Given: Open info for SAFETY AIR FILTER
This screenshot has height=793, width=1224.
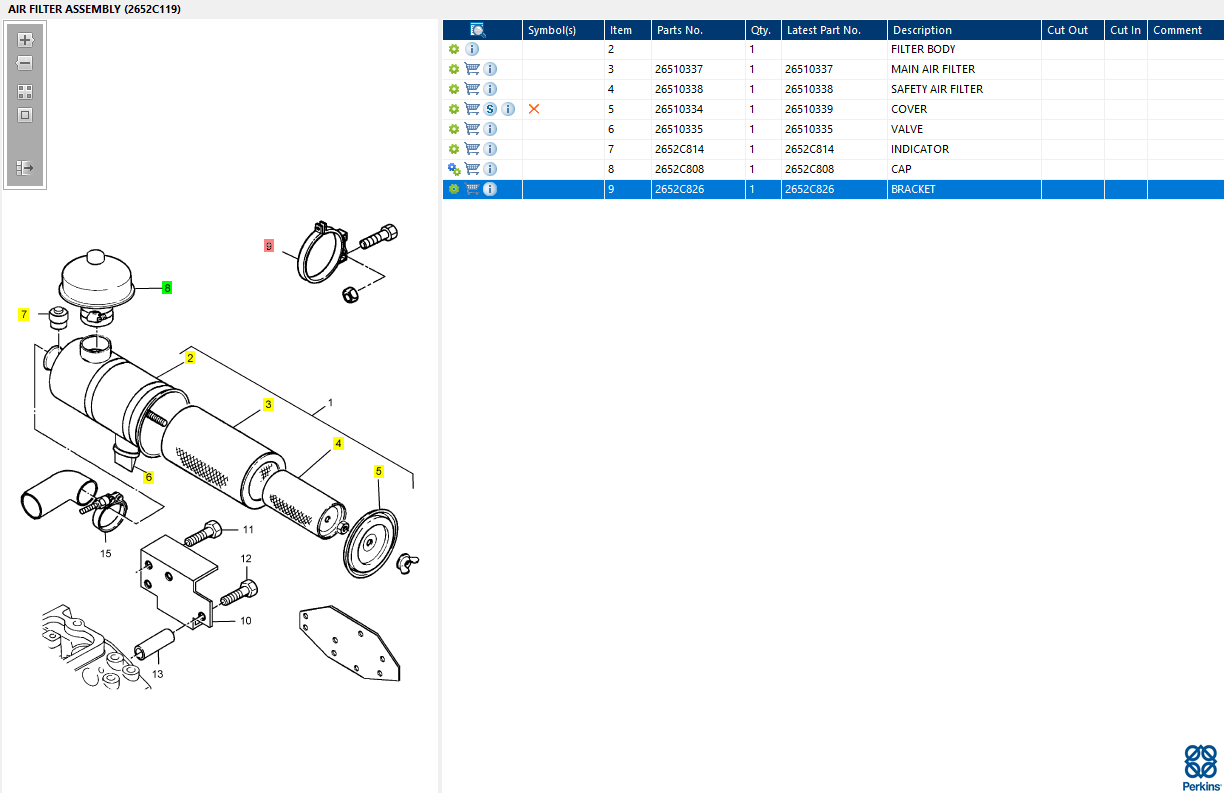Looking at the screenshot, I should (490, 89).
